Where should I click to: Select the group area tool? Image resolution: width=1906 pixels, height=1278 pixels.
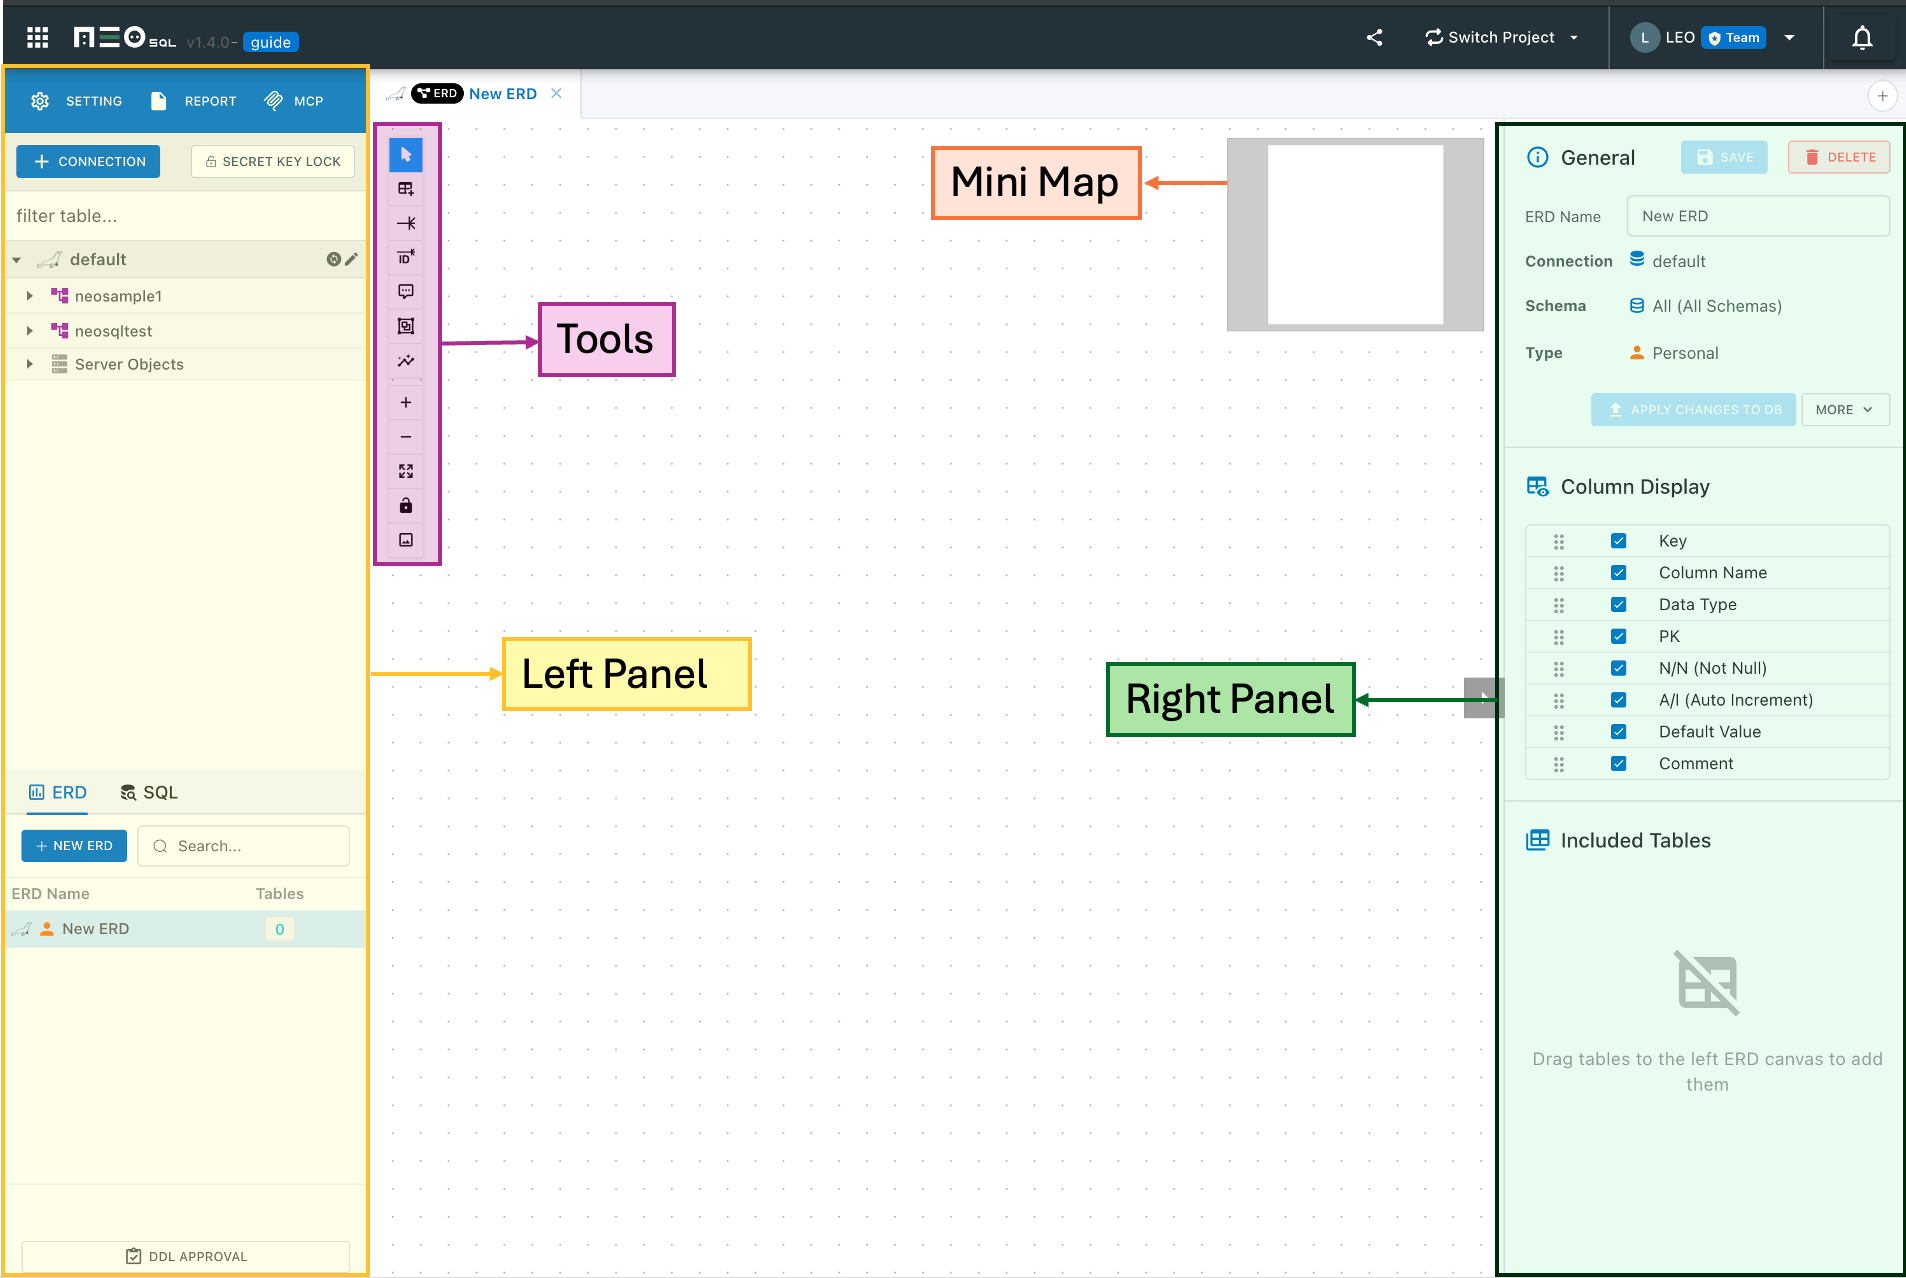coord(406,326)
